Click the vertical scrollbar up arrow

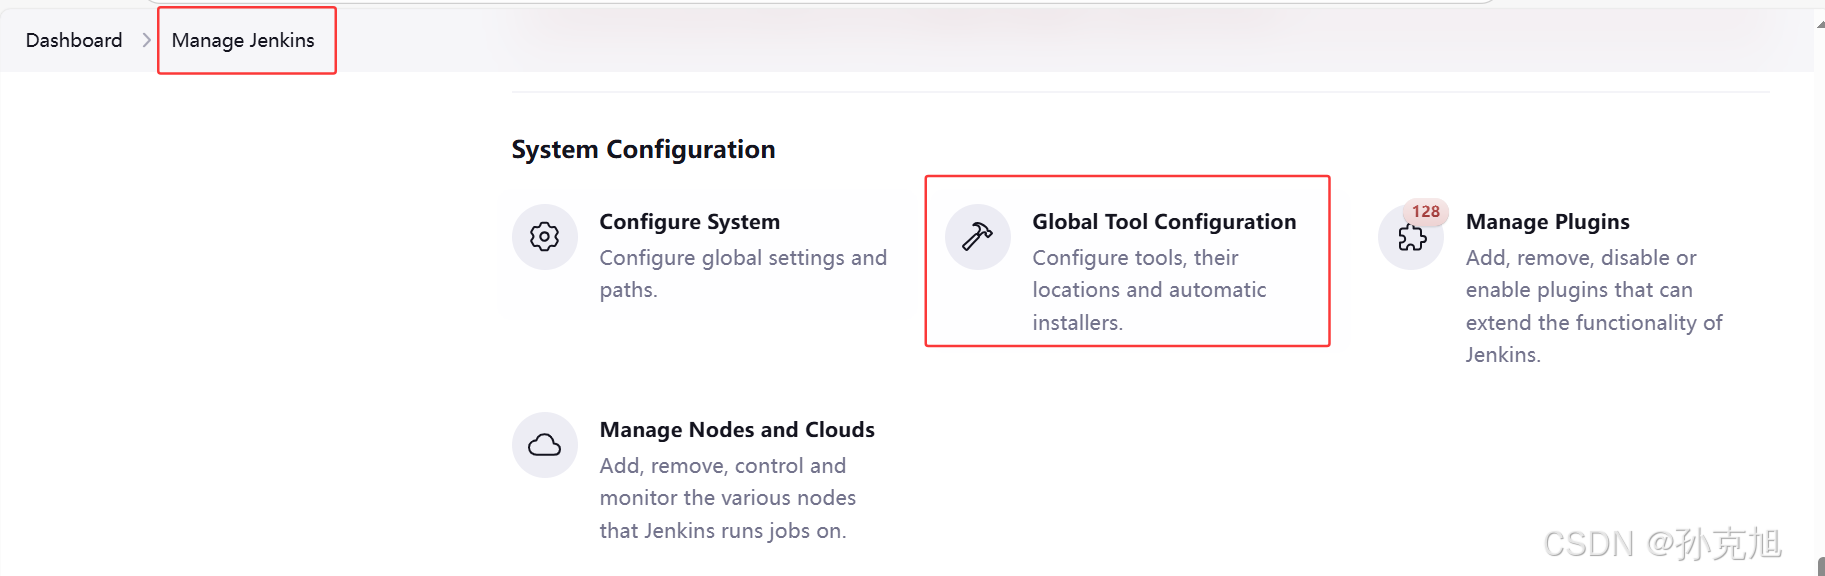tap(1820, 24)
